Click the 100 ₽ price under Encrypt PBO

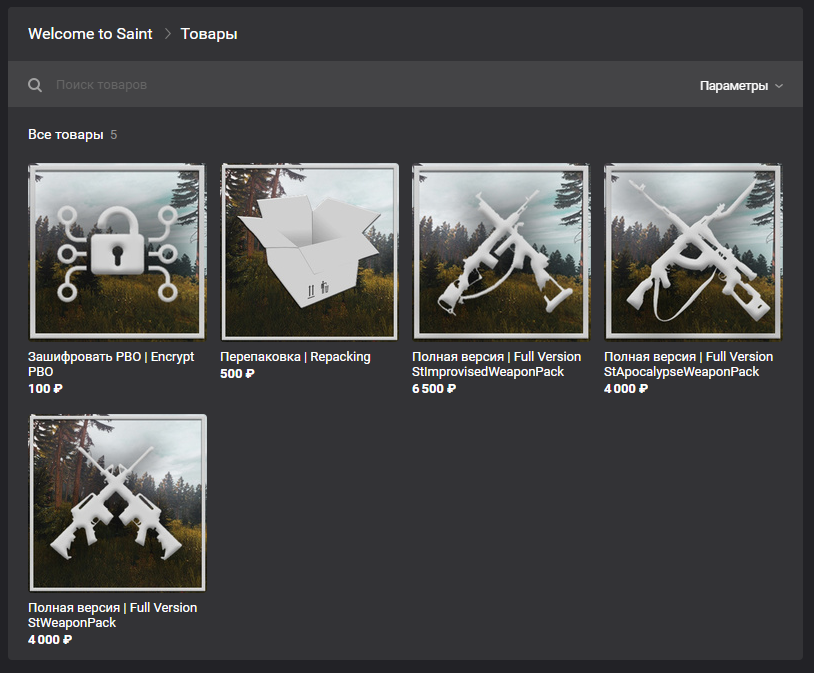[x=45, y=388]
